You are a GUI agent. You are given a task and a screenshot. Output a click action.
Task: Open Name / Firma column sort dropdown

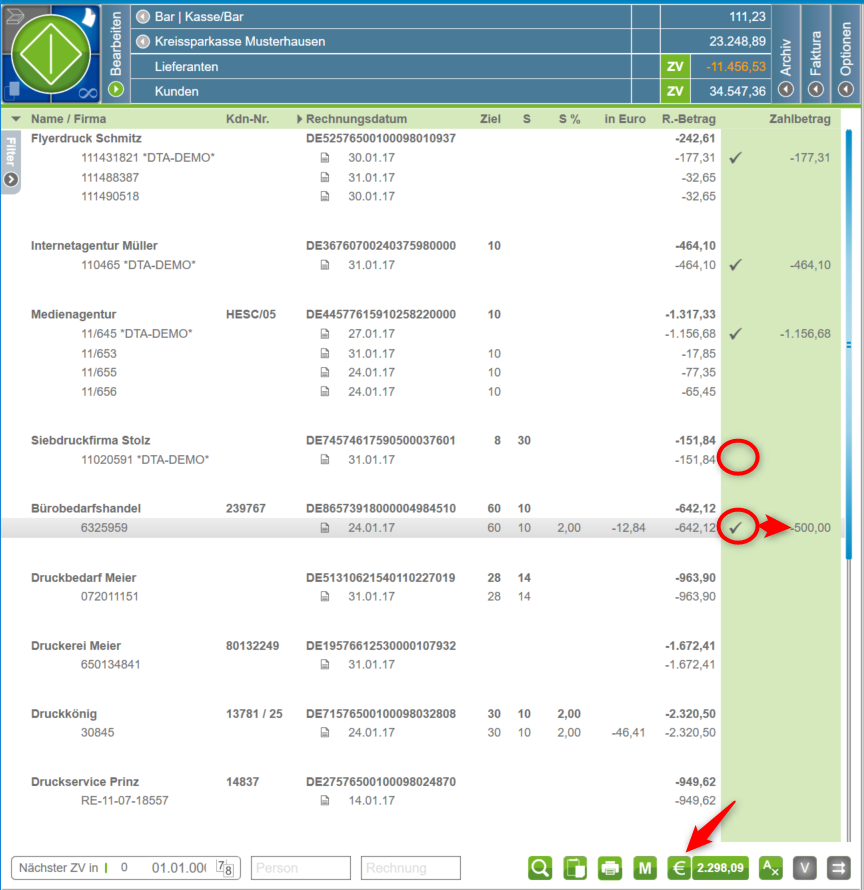pos(15,119)
